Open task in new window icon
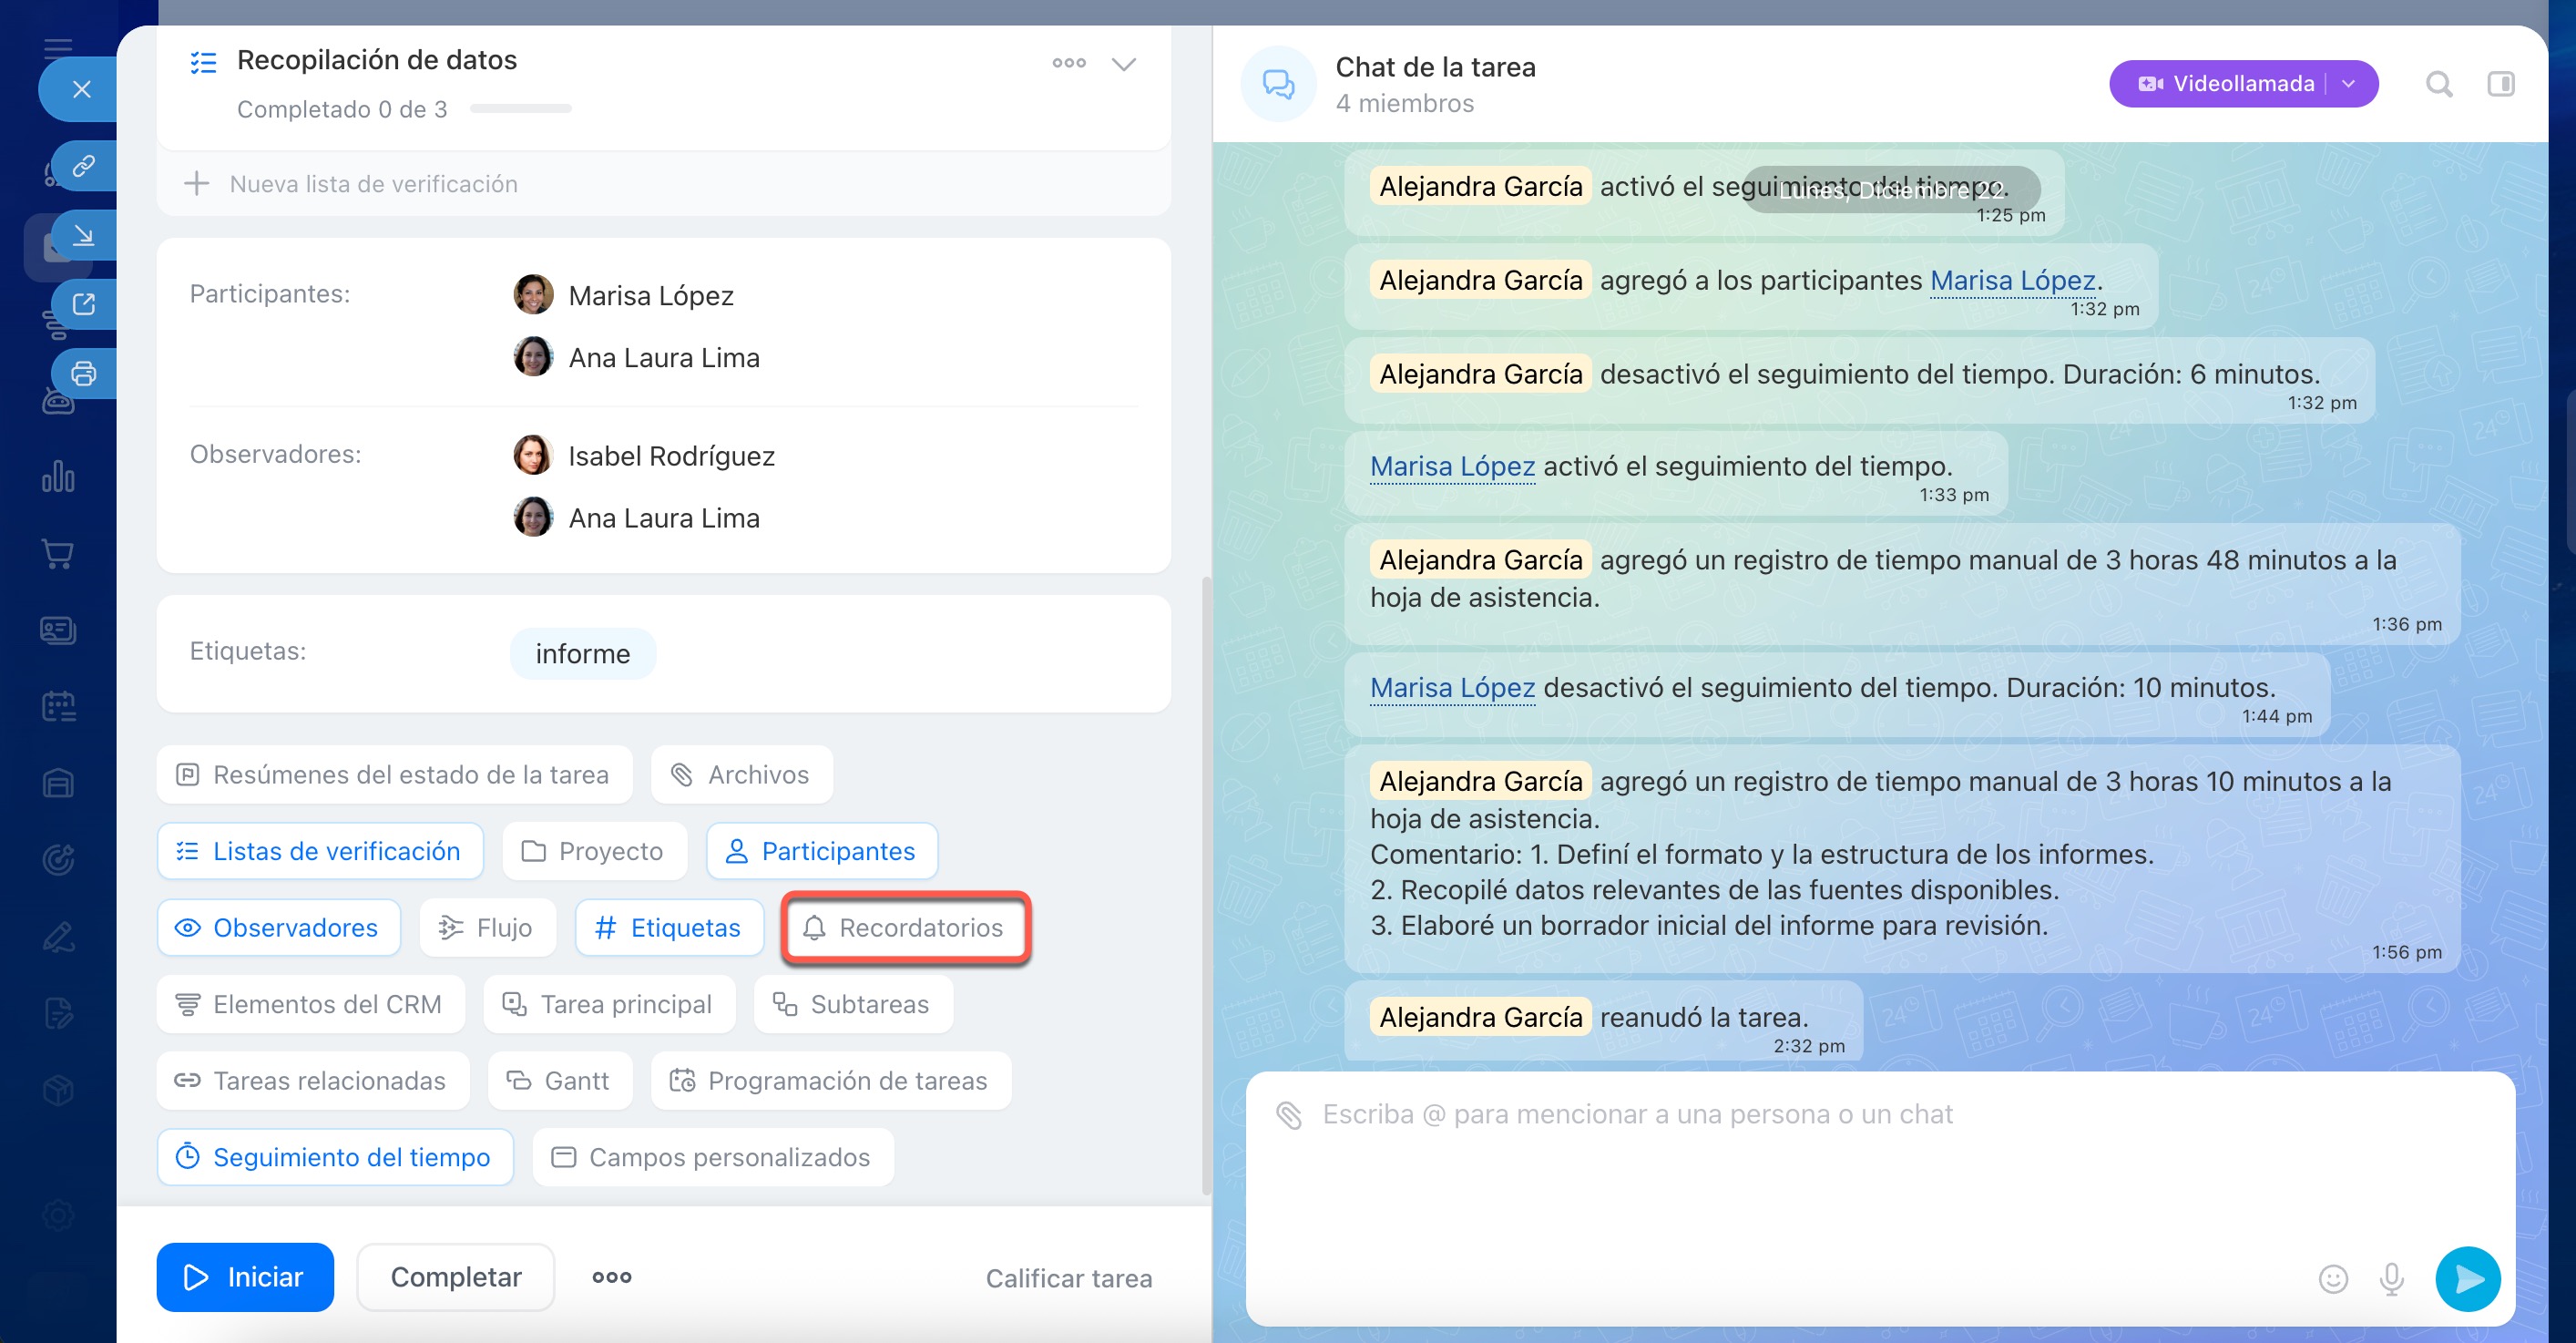 coord(84,304)
